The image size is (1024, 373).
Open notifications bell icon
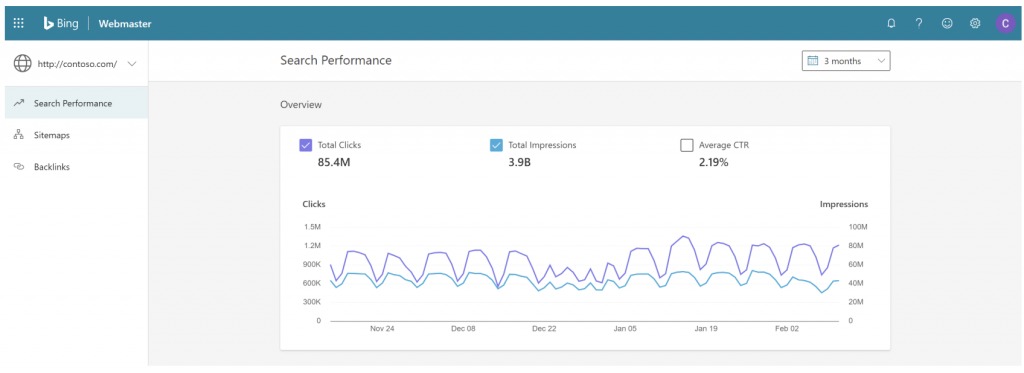tap(891, 24)
